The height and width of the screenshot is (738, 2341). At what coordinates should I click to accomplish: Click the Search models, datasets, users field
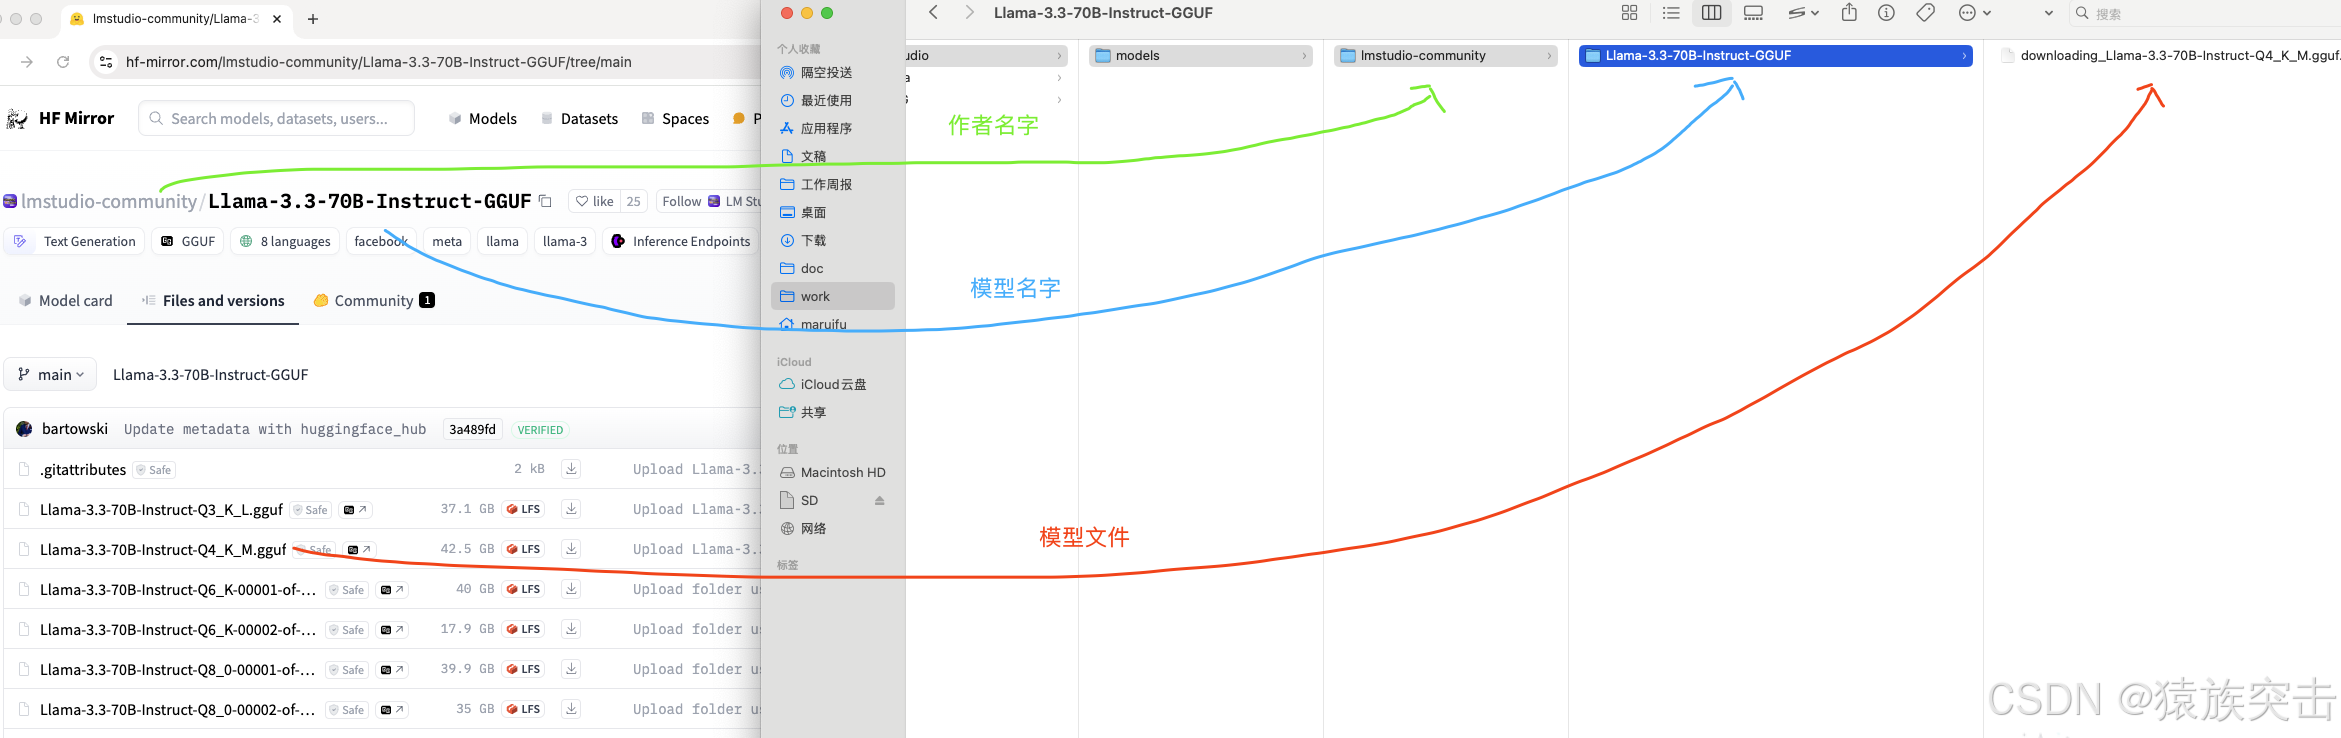click(277, 118)
